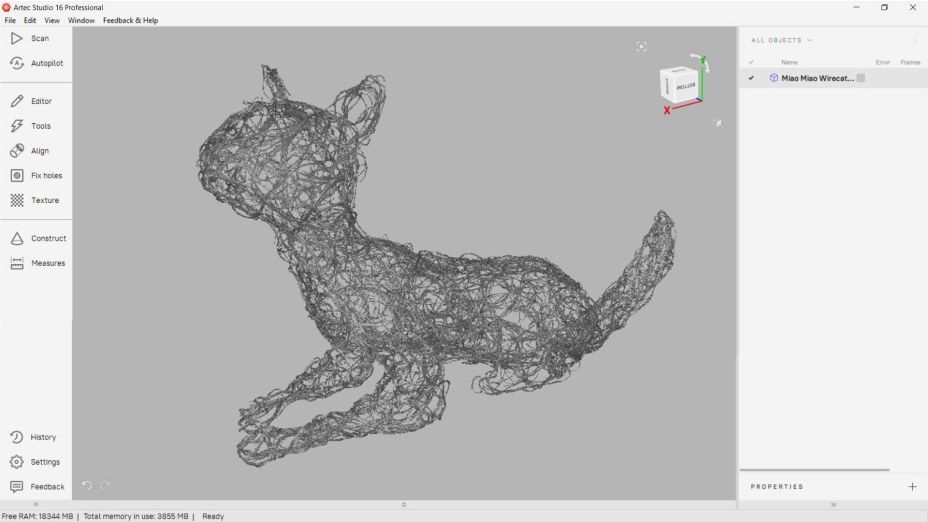Click the fit-to-view icon in viewport
The height and width of the screenshot is (522, 928).
[x=641, y=47]
